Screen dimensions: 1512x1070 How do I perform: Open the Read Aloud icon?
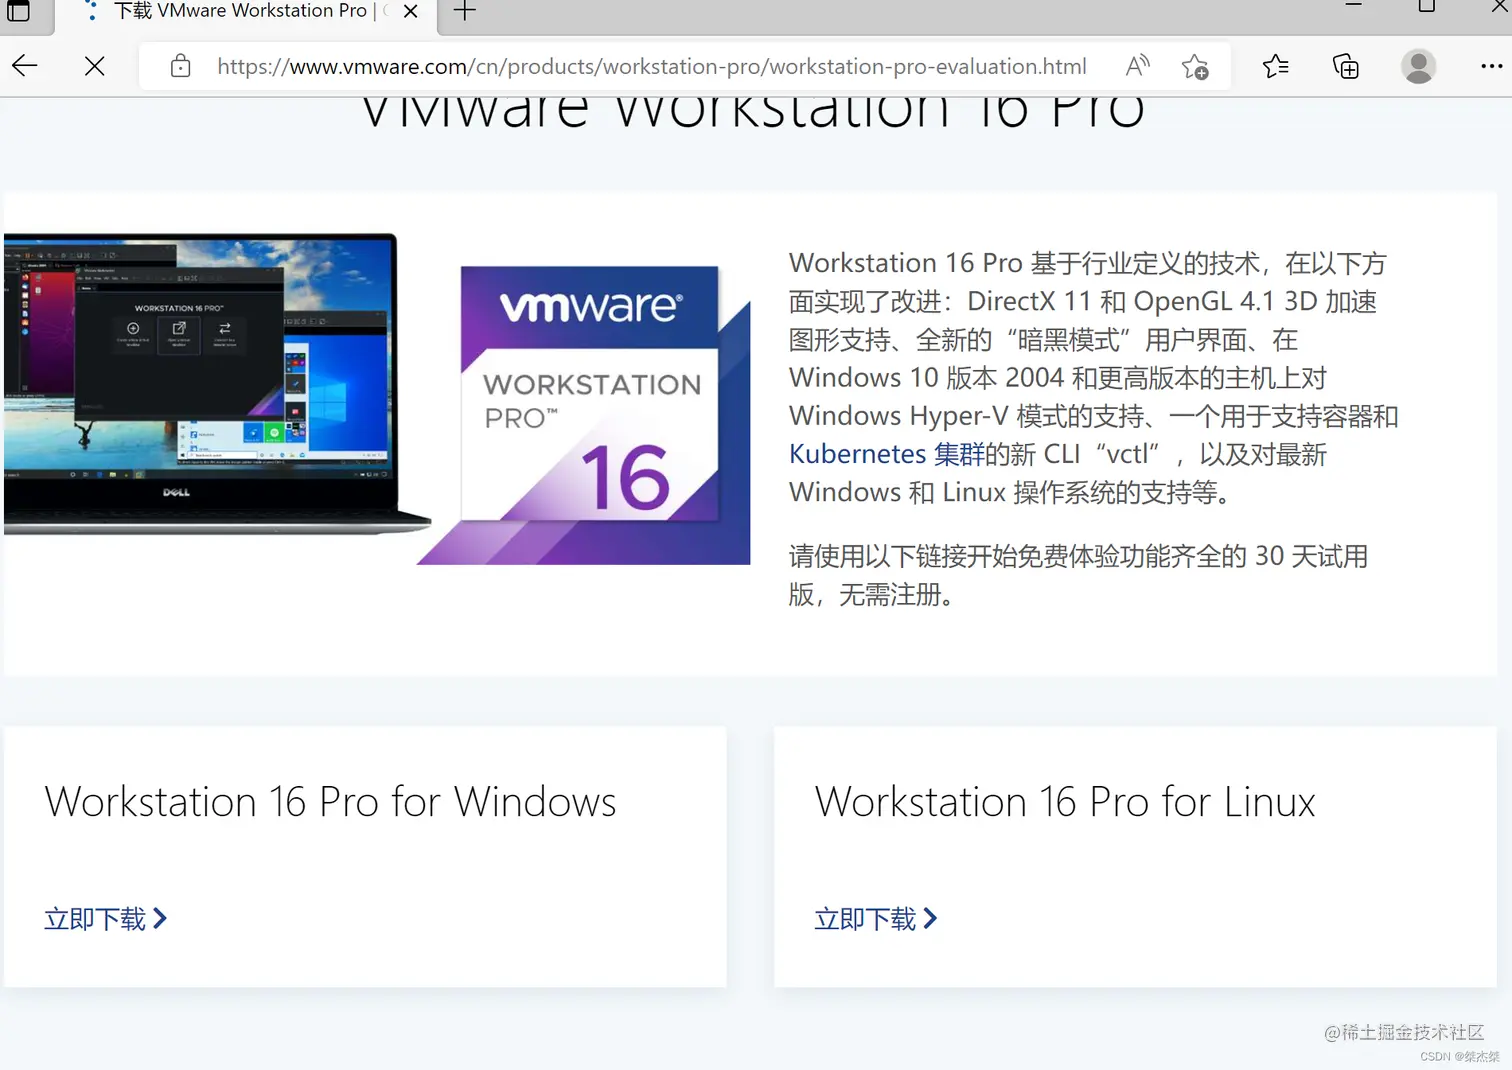(1137, 66)
